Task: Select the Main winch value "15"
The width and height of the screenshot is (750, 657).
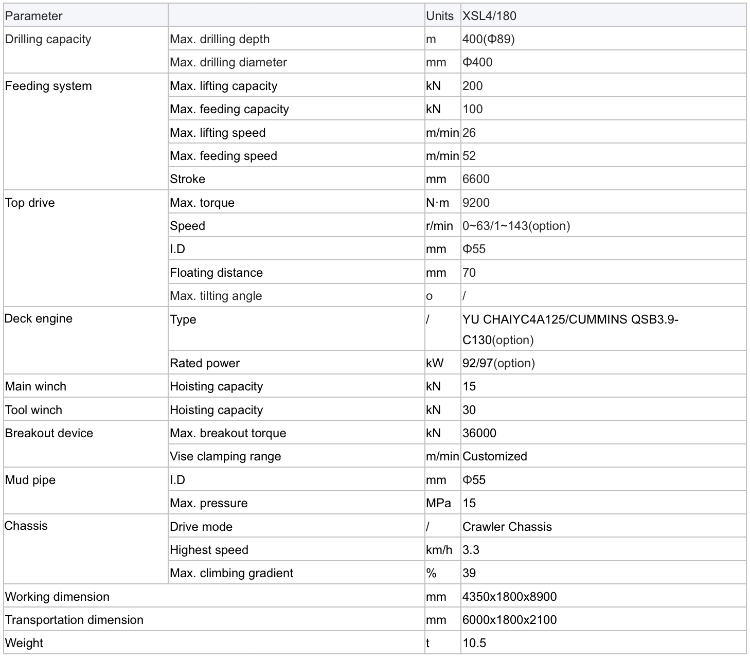Action: click(x=469, y=386)
